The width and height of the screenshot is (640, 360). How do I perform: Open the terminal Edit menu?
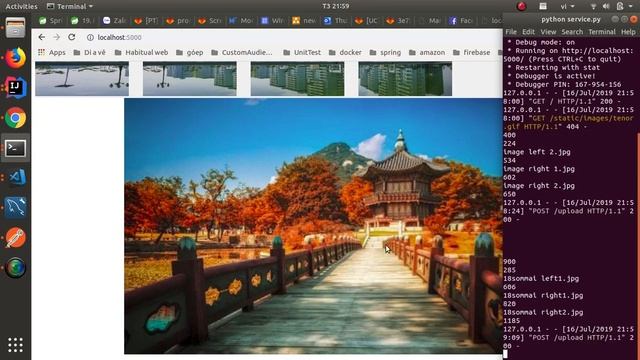pyautogui.click(x=528, y=32)
